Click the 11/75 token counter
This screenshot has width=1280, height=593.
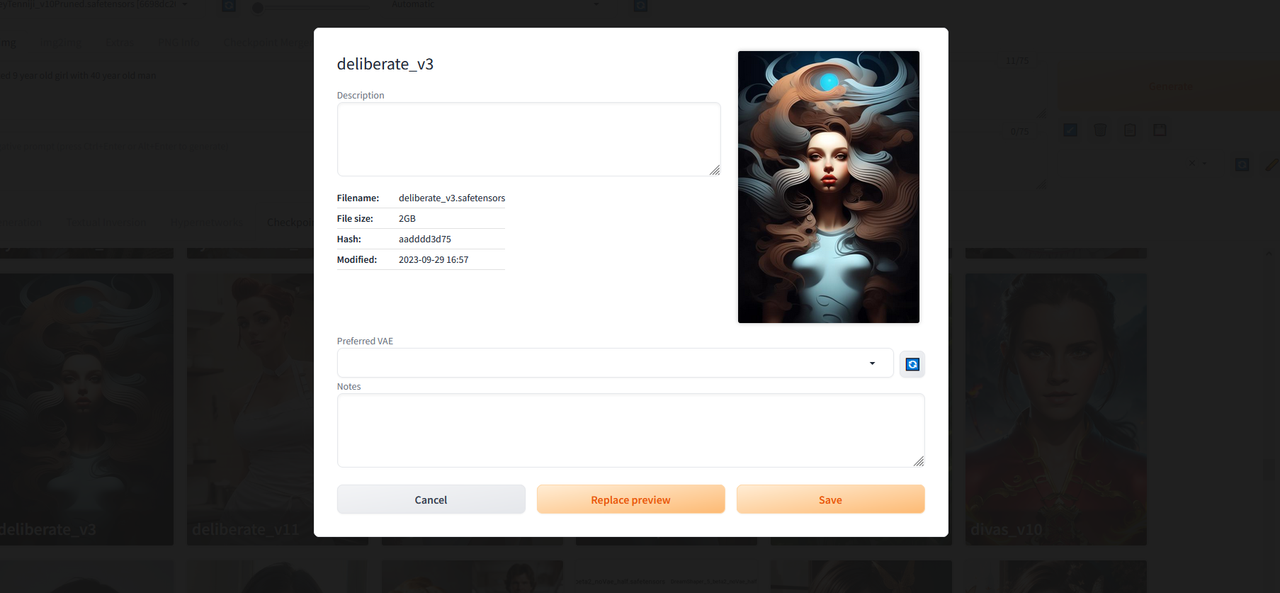point(1018,61)
